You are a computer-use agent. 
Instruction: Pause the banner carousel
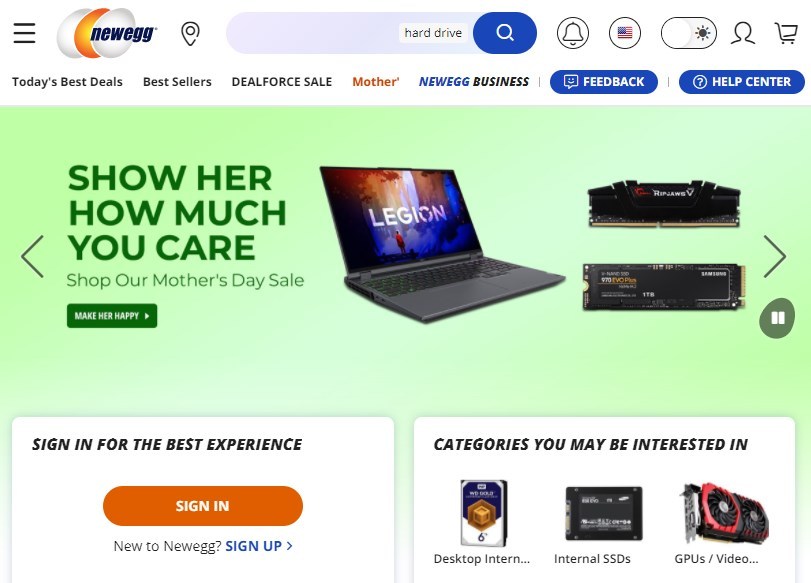coord(777,318)
